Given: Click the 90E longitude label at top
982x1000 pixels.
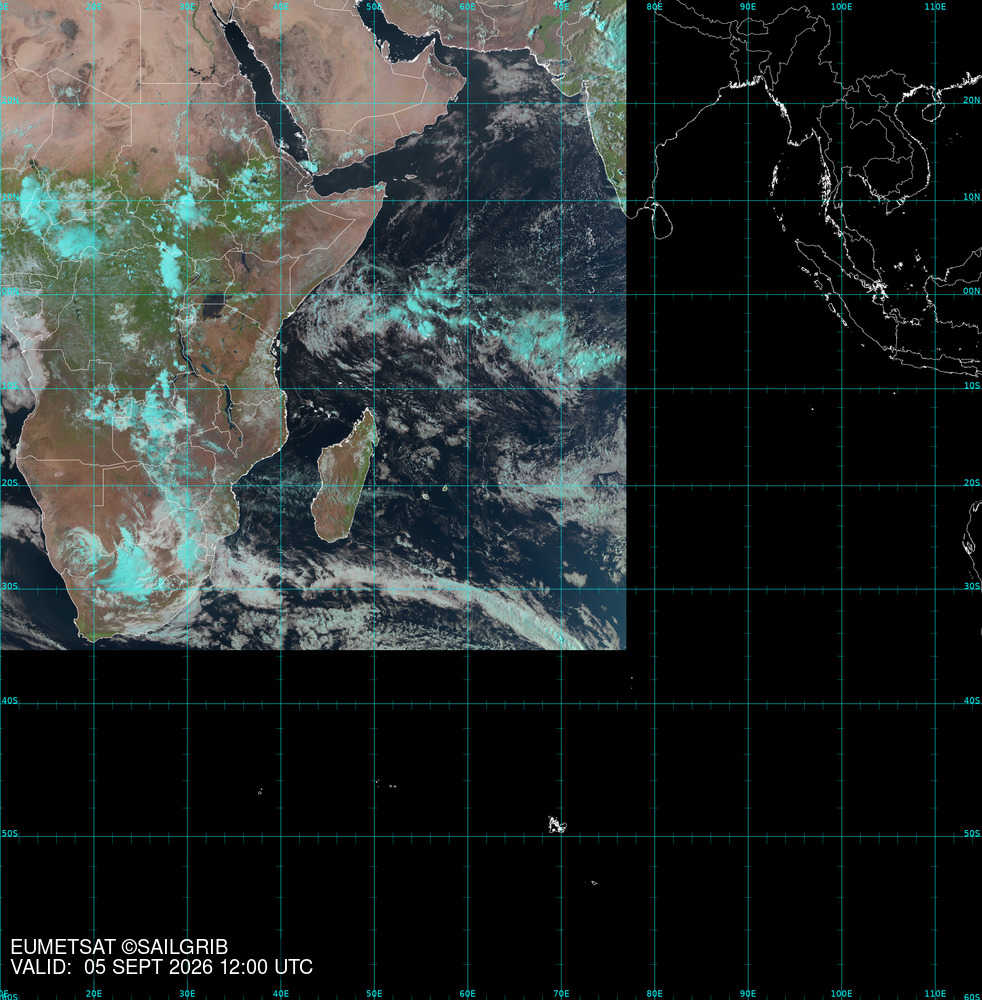Looking at the screenshot, I should click(748, 6).
